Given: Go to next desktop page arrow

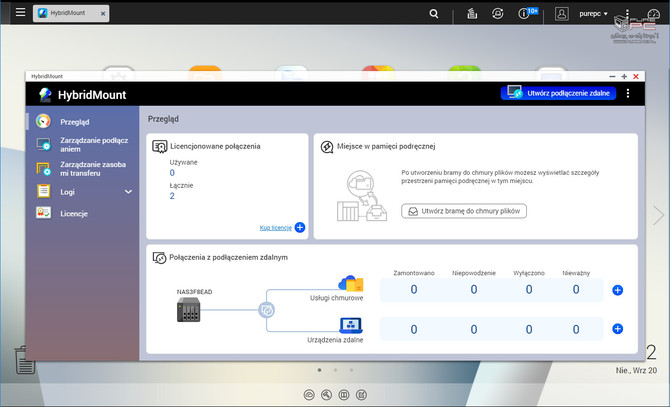Looking at the screenshot, I should [x=658, y=215].
